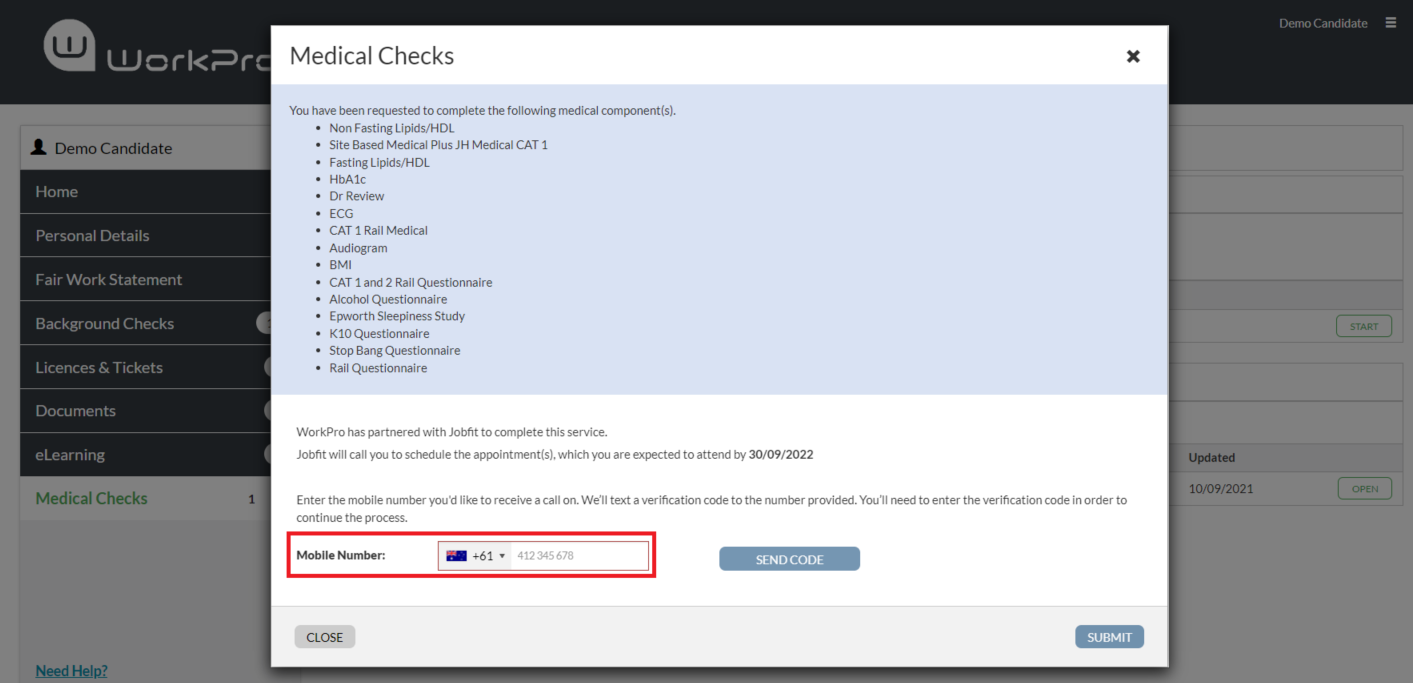This screenshot has height=683, width=1413.
Task: Click the SEND CODE button
Action: point(789,558)
